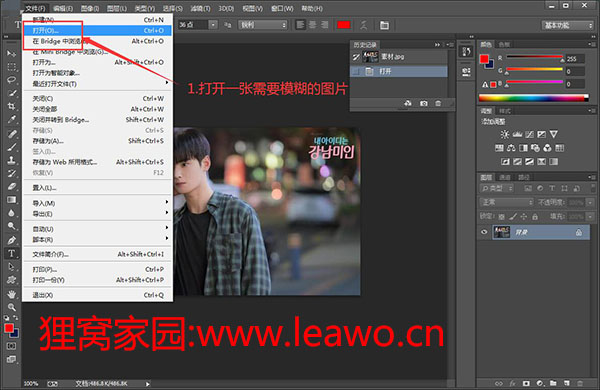
Task: Select the Move tool in the toolbox
Action: (11, 53)
